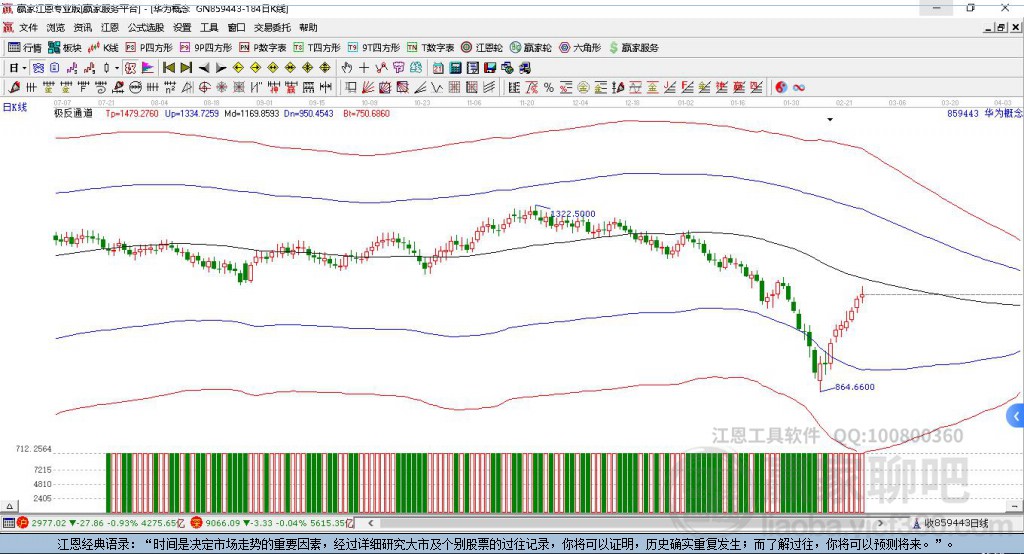The image size is (1024, 554).
Task: Click the 收859443日线 status text
Action: (x=955, y=523)
